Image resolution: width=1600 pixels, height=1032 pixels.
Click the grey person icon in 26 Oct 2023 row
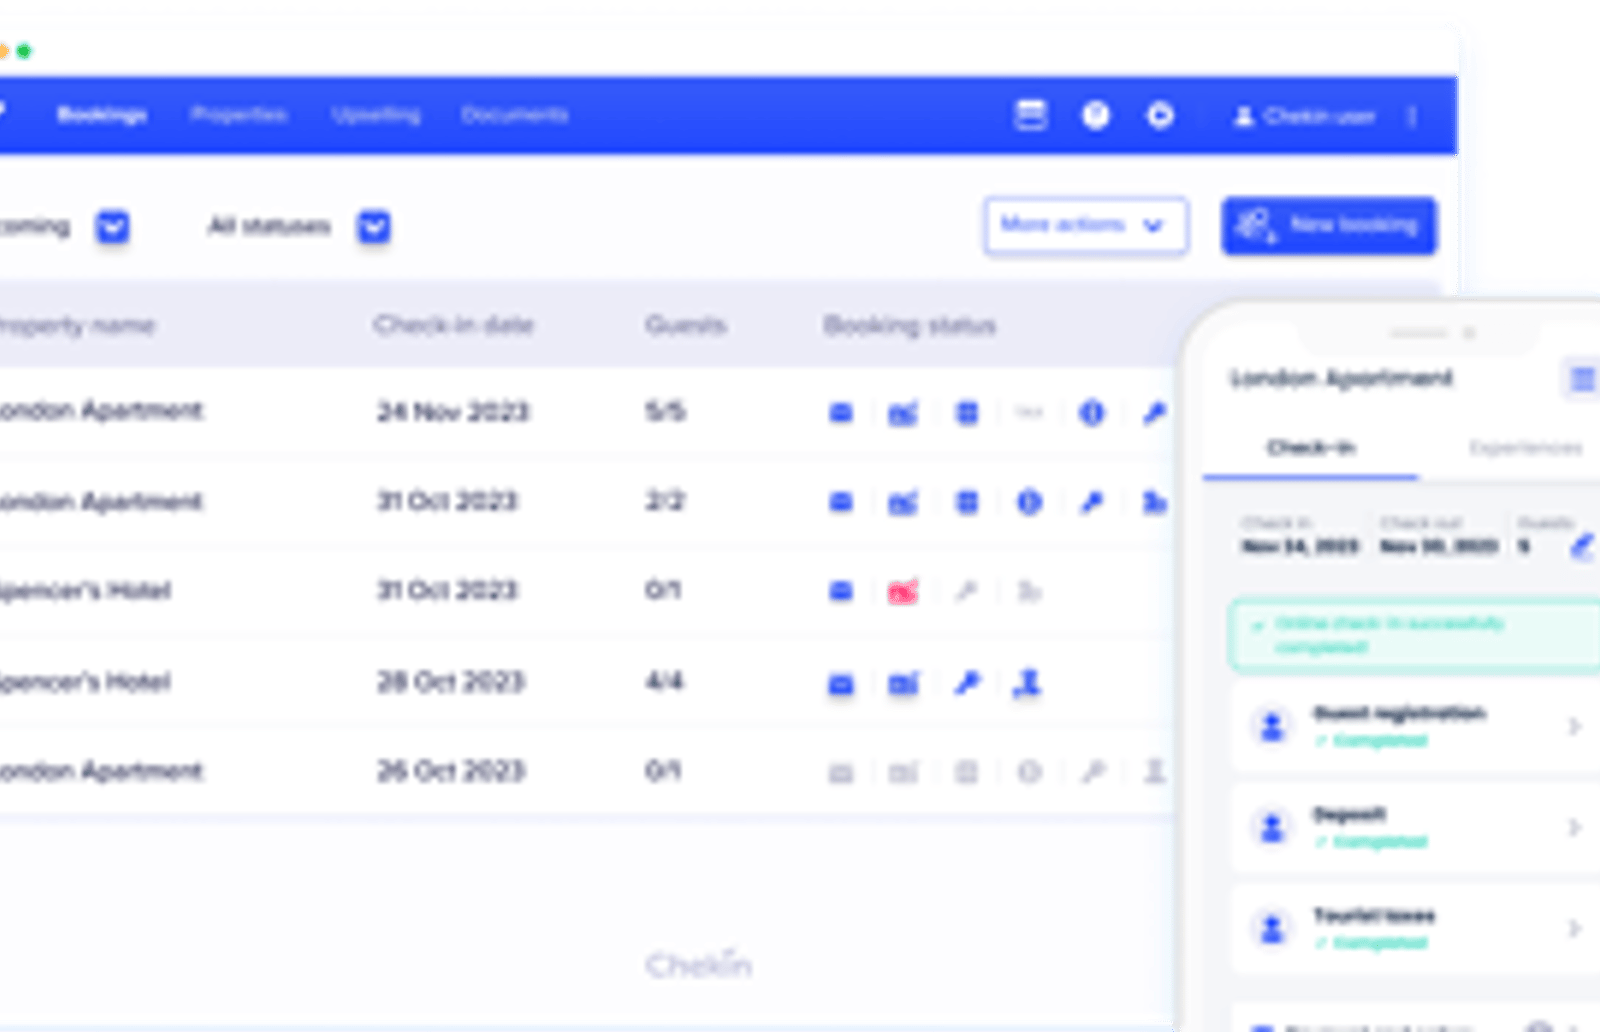click(x=1154, y=772)
